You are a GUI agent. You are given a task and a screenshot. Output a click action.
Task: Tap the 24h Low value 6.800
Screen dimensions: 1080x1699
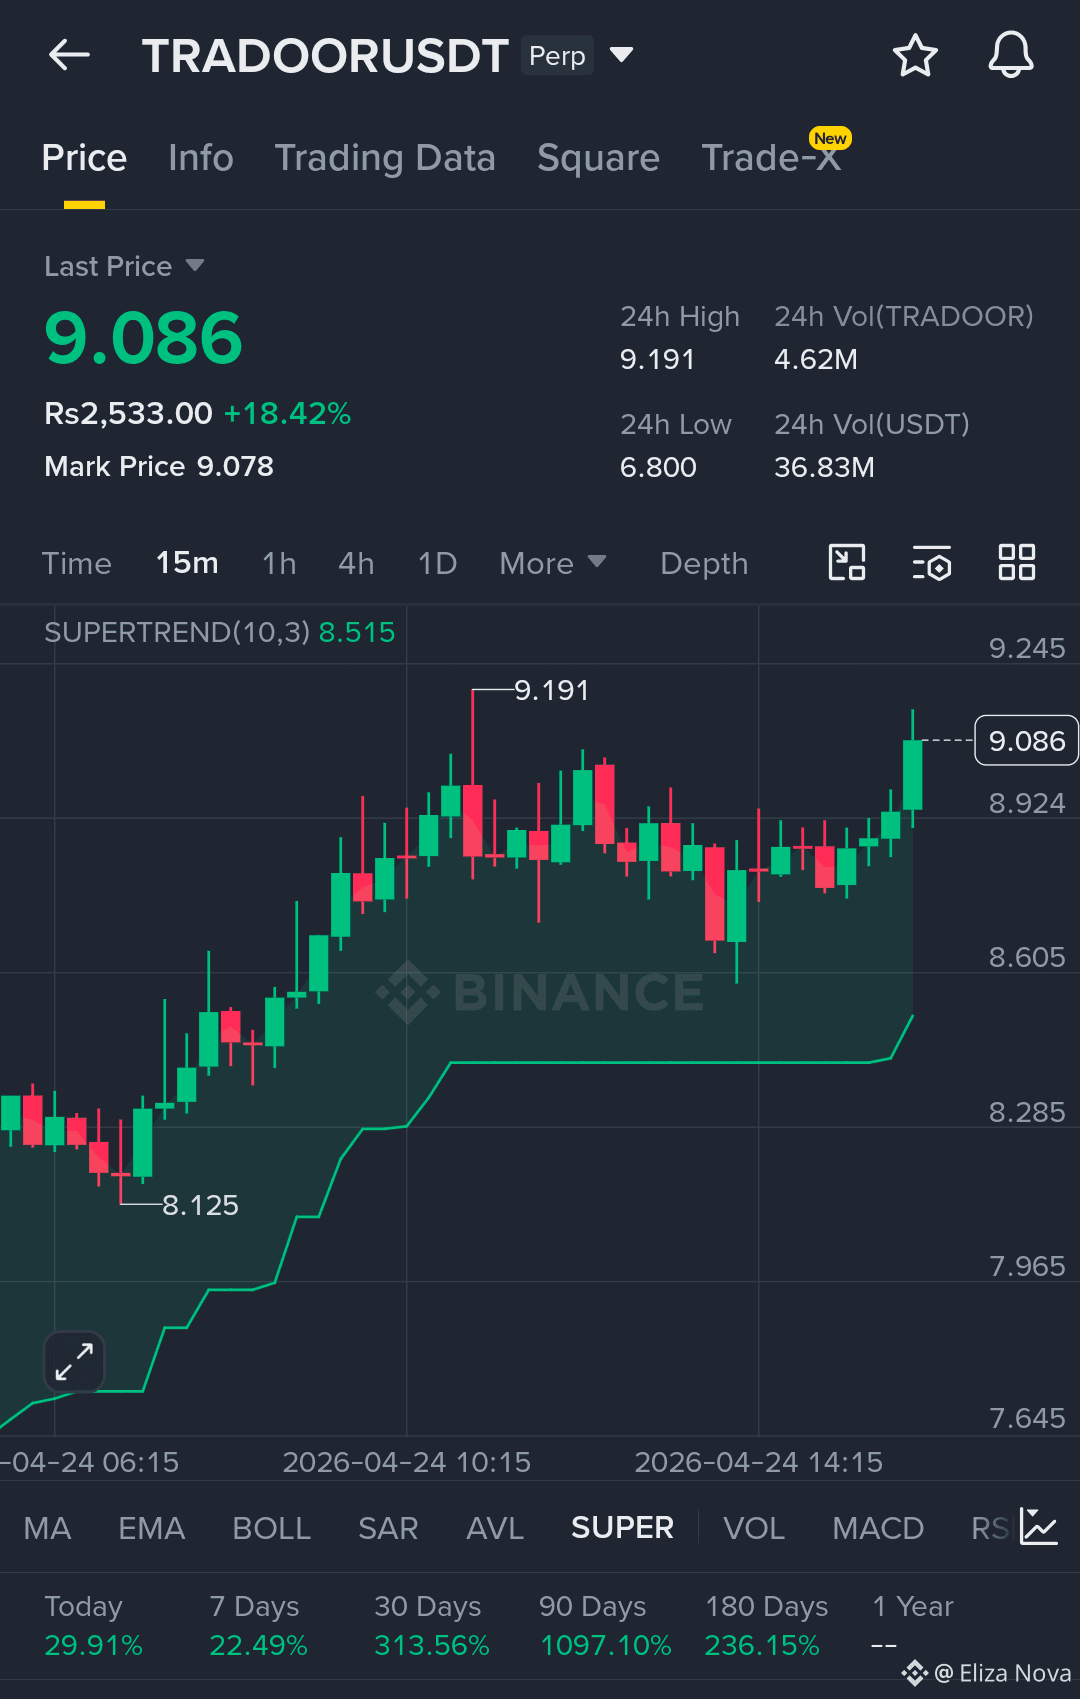[x=658, y=467]
